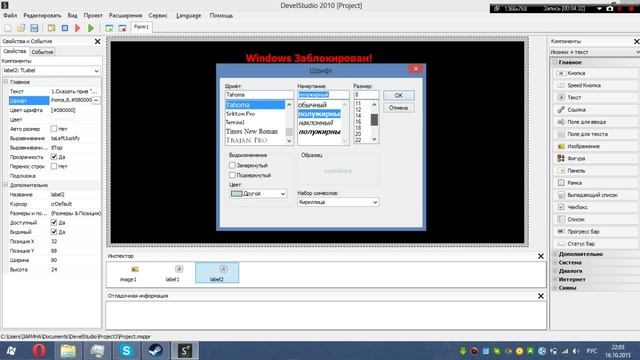This screenshot has height=360, width=640.
Task: Open the Редактировать menu
Action: tap(42, 16)
